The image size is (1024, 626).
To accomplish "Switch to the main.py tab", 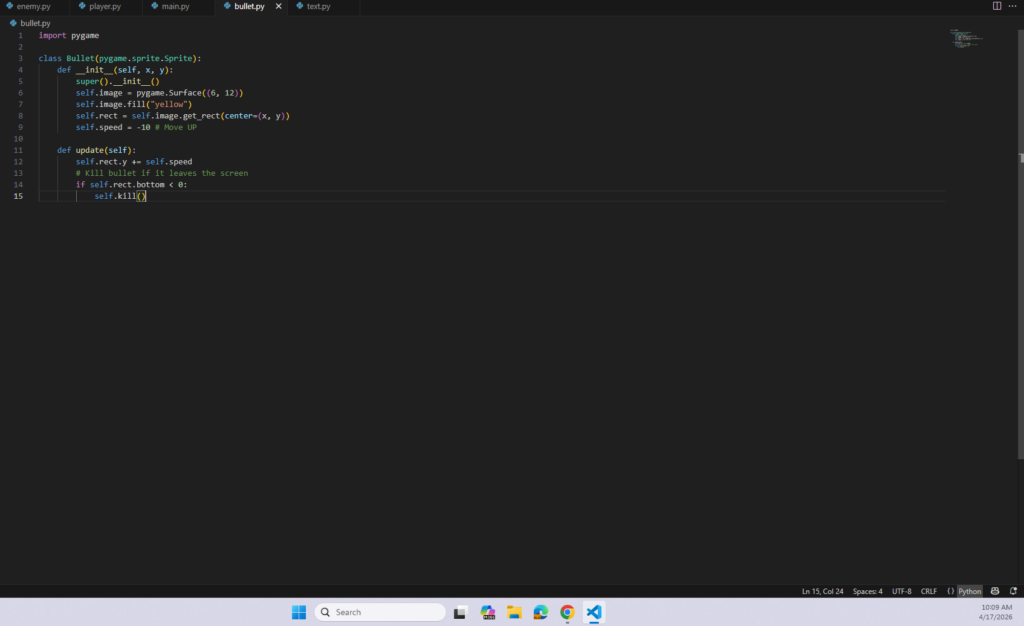I will [x=176, y=7].
